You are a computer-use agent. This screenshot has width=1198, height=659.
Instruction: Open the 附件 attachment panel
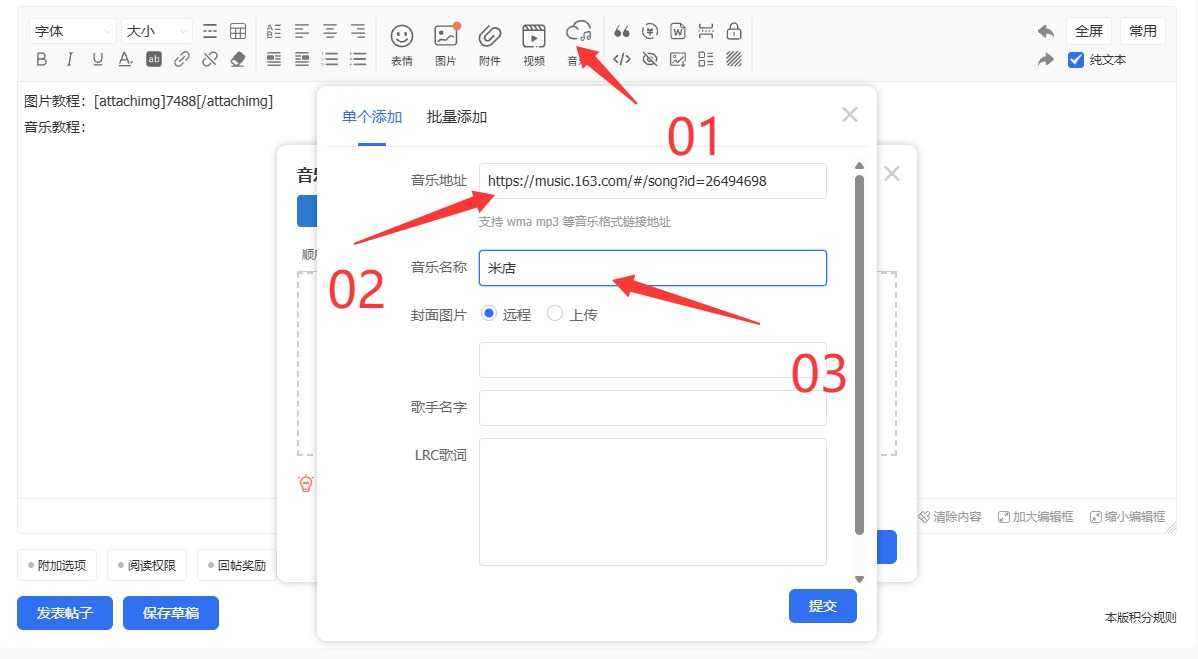tap(490, 44)
